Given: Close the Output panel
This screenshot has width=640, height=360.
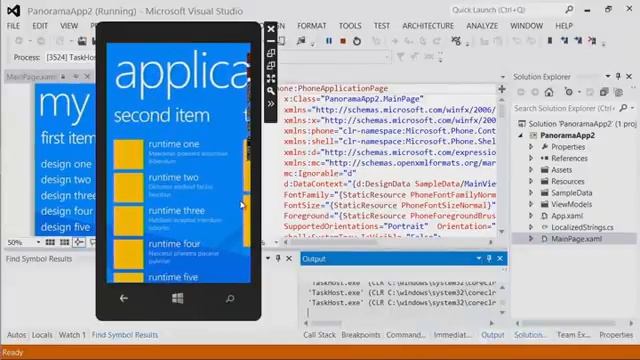Looking at the screenshot, I should click(x=500, y=258).
